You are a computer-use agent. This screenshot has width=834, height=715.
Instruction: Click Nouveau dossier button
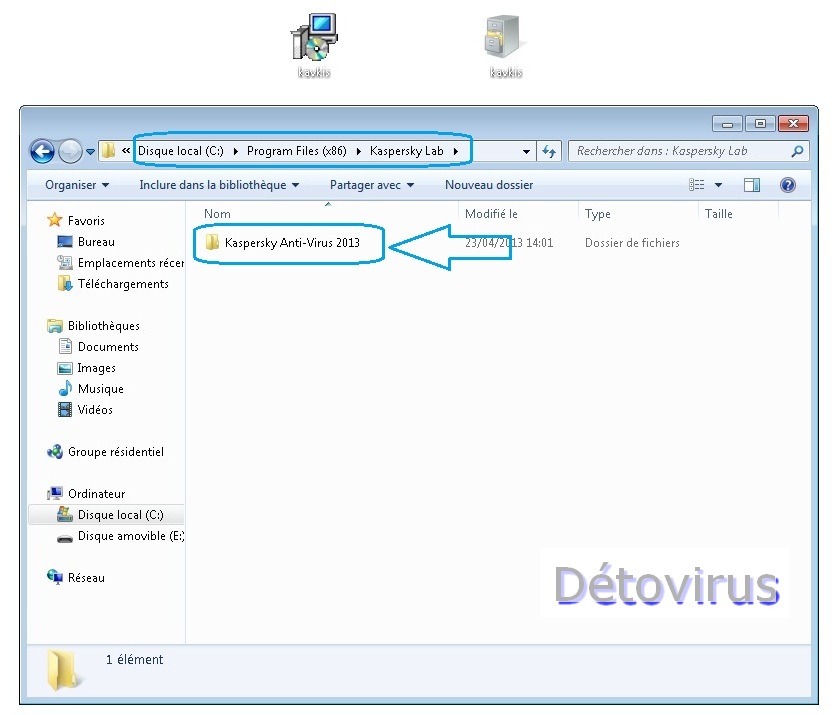(489, 185)
